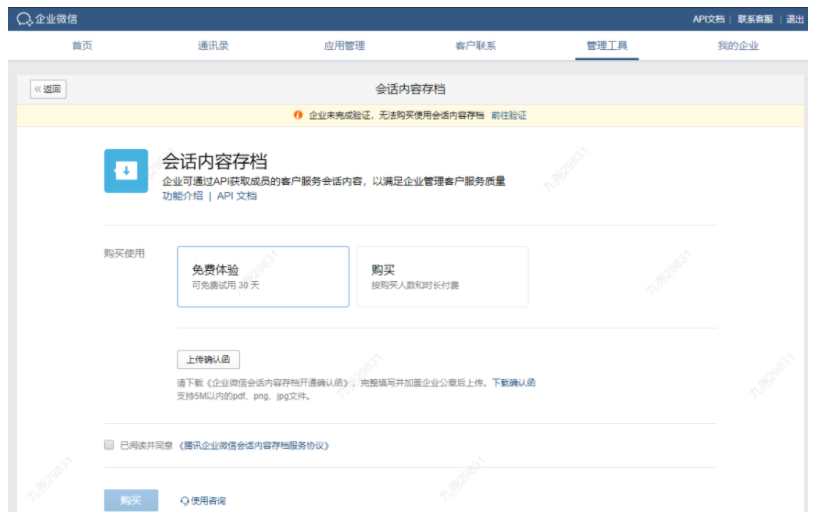Click the orange warning icon in banner
Screen dimensions: 815x522
298,115
